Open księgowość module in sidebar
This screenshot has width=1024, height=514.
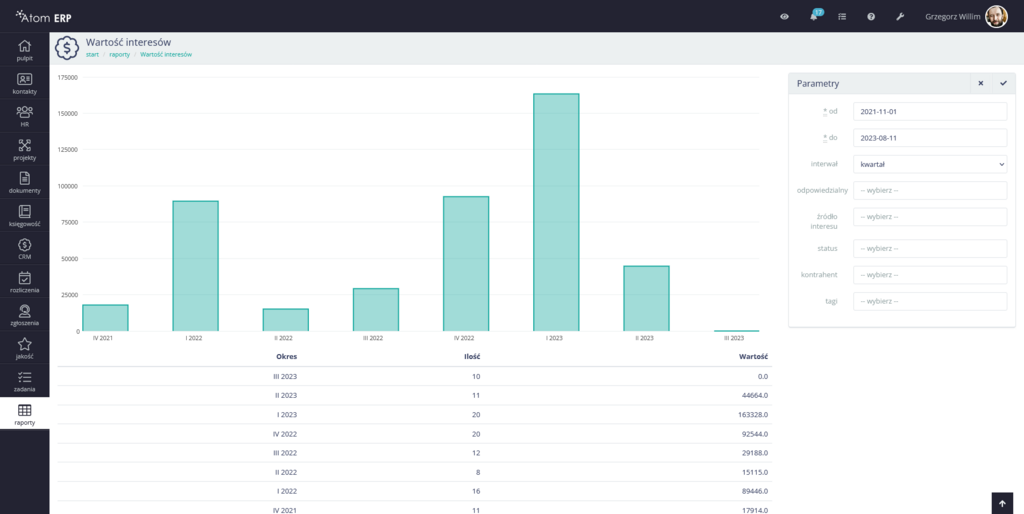click(x=24, y=216)
